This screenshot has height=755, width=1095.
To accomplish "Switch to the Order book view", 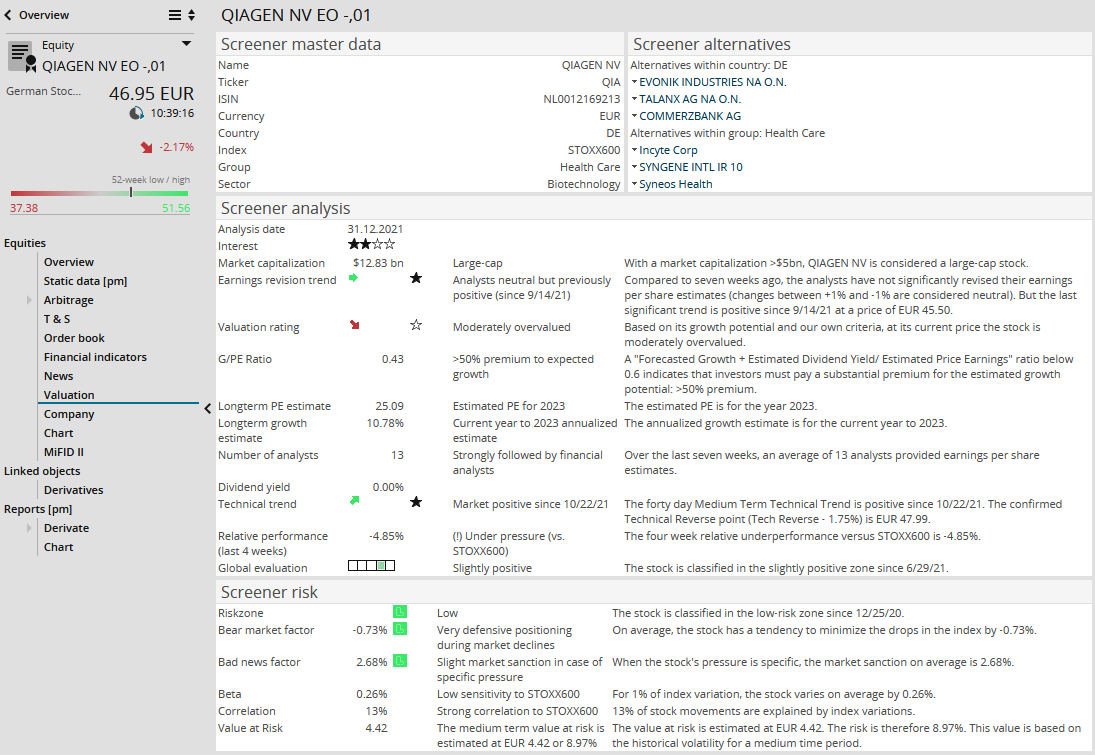I will [x=74, y=338].
